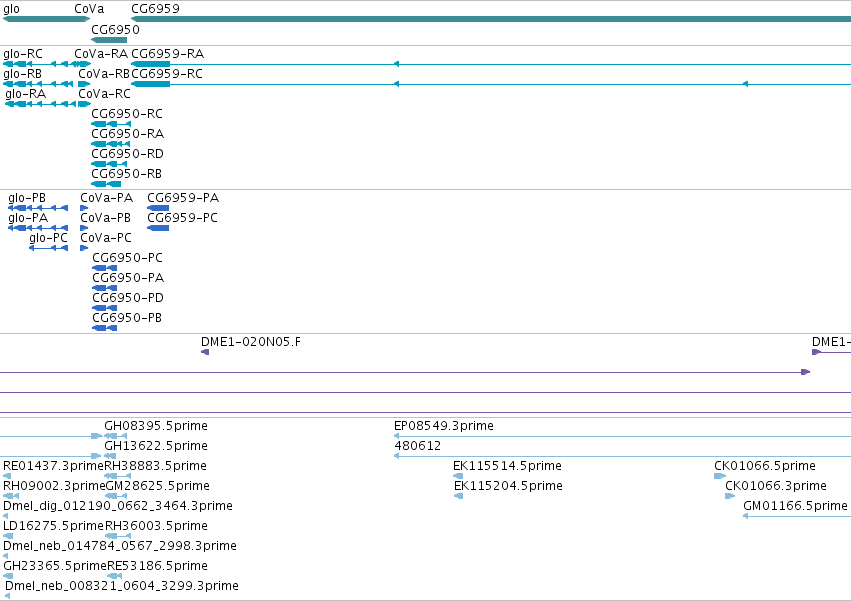Image resolution: width=851 pixels, height=601 pixels.
Task: Click the glo-PB protein feature
Action: click(x=38, y=208)
